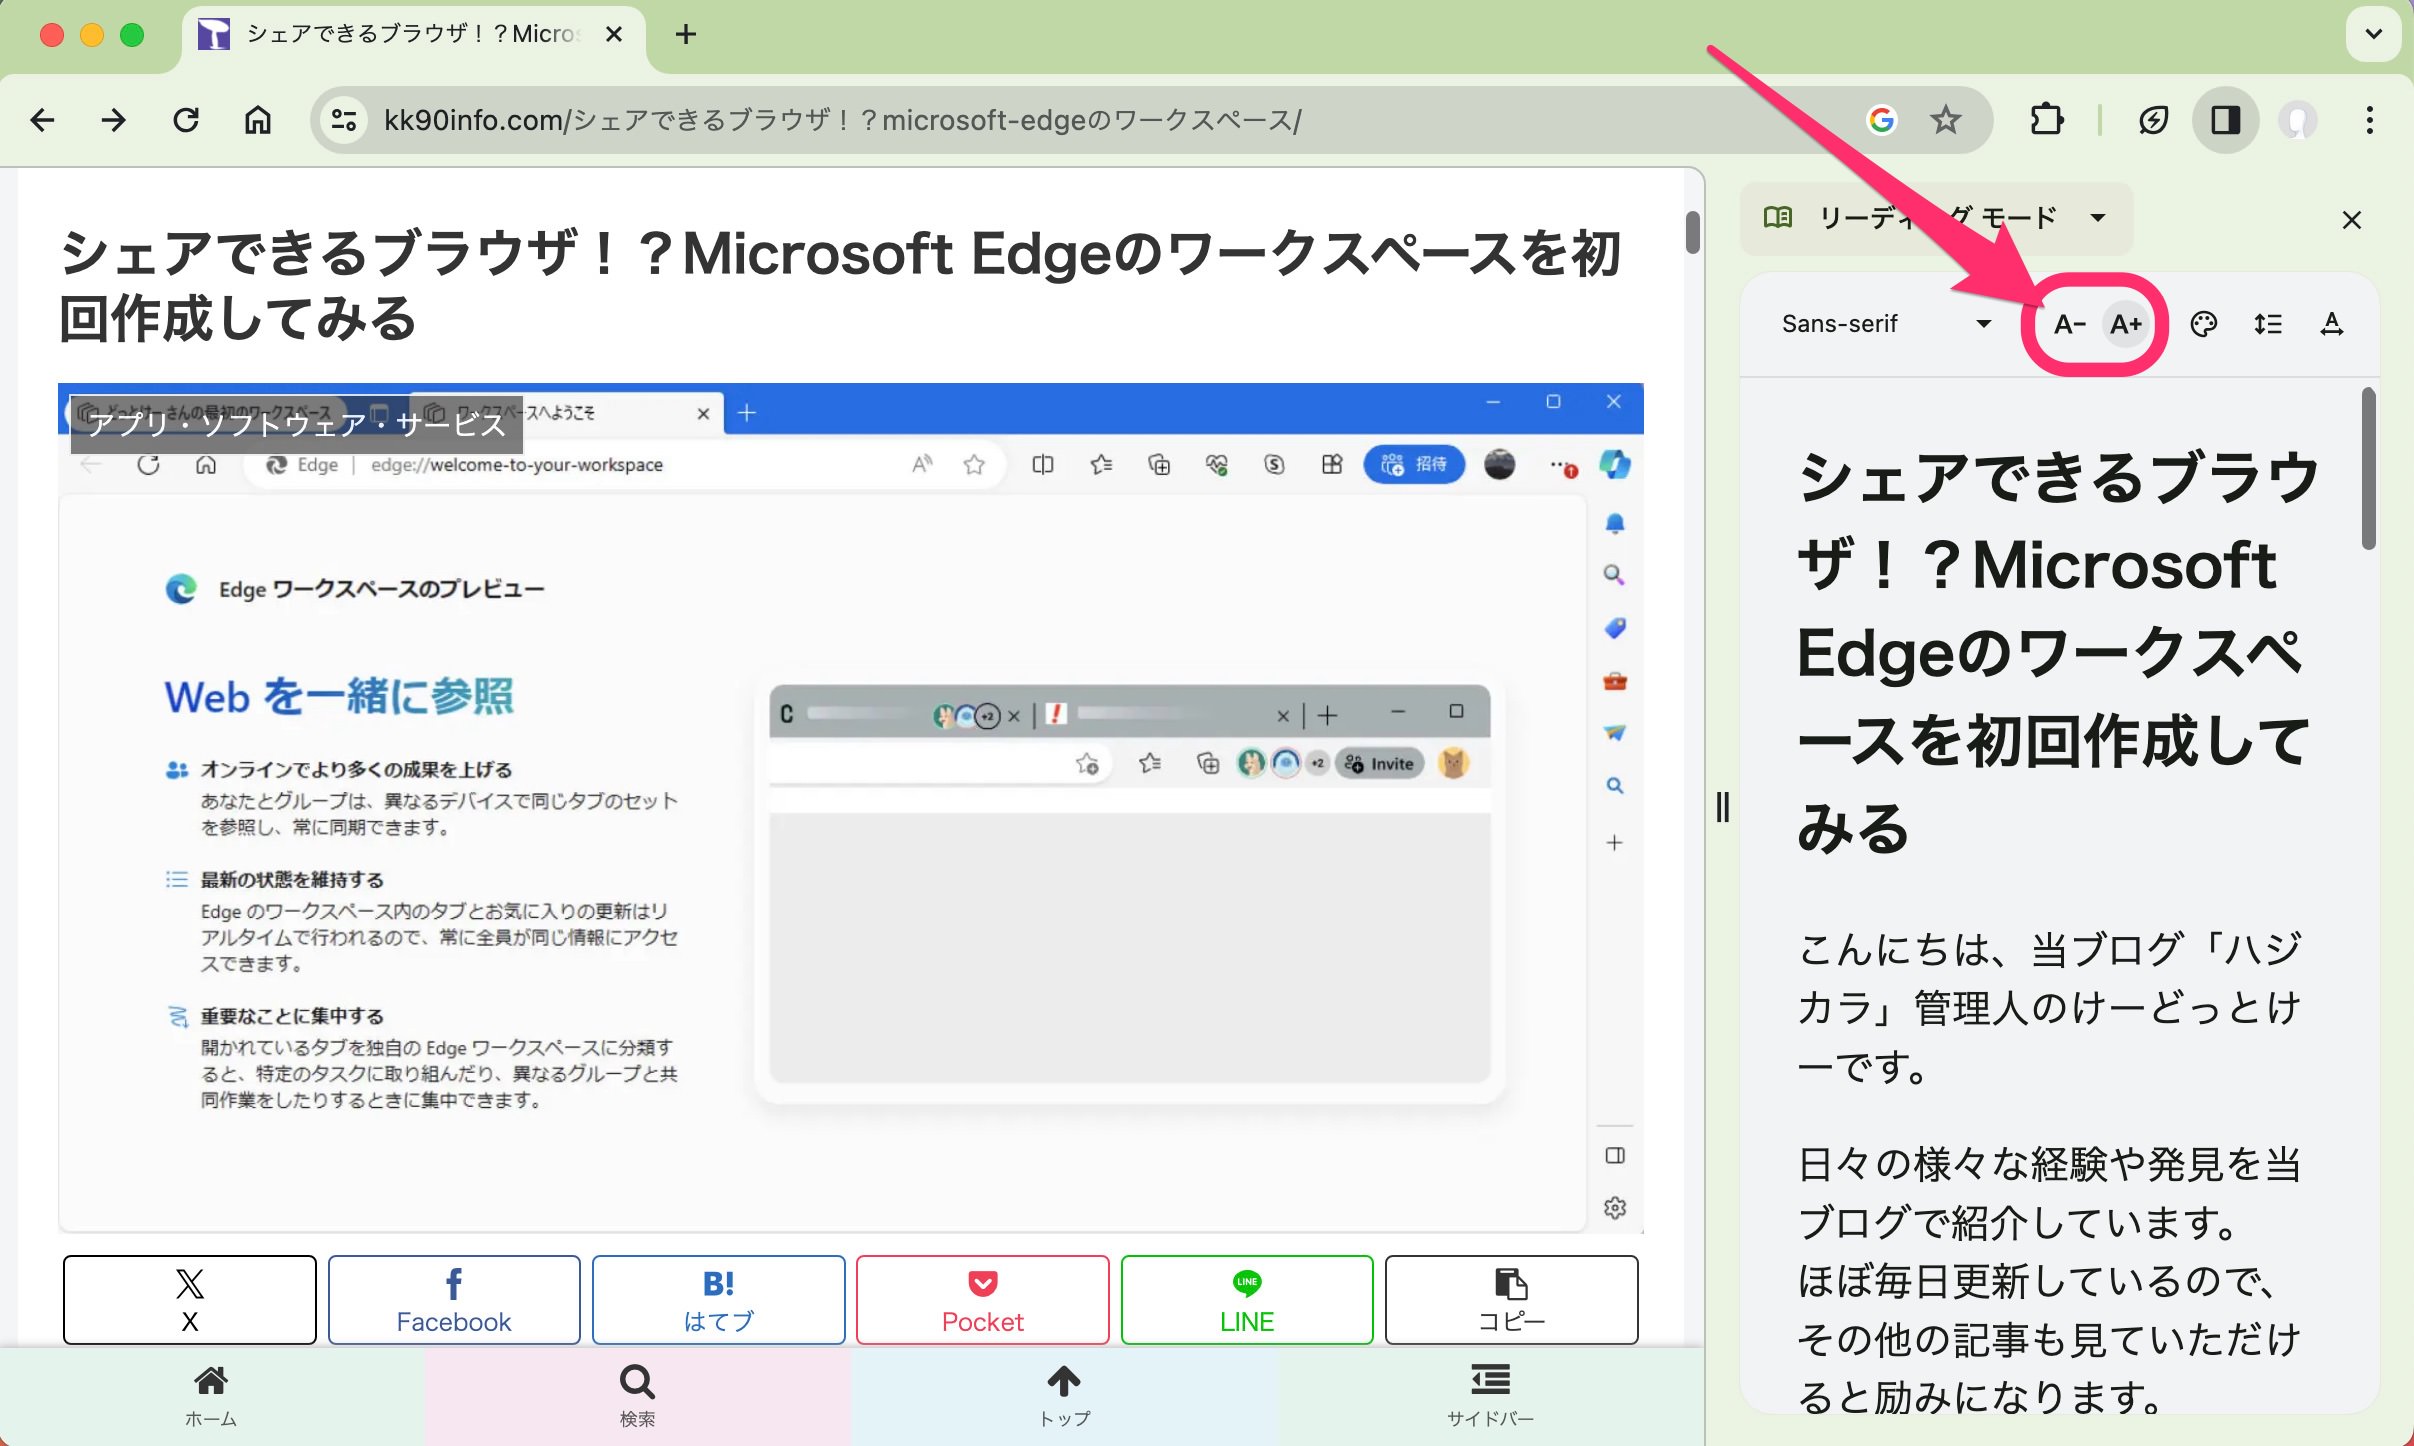Share the article via LINE
This screenshot has height=1446, width=2414.
(1247, 1299)
